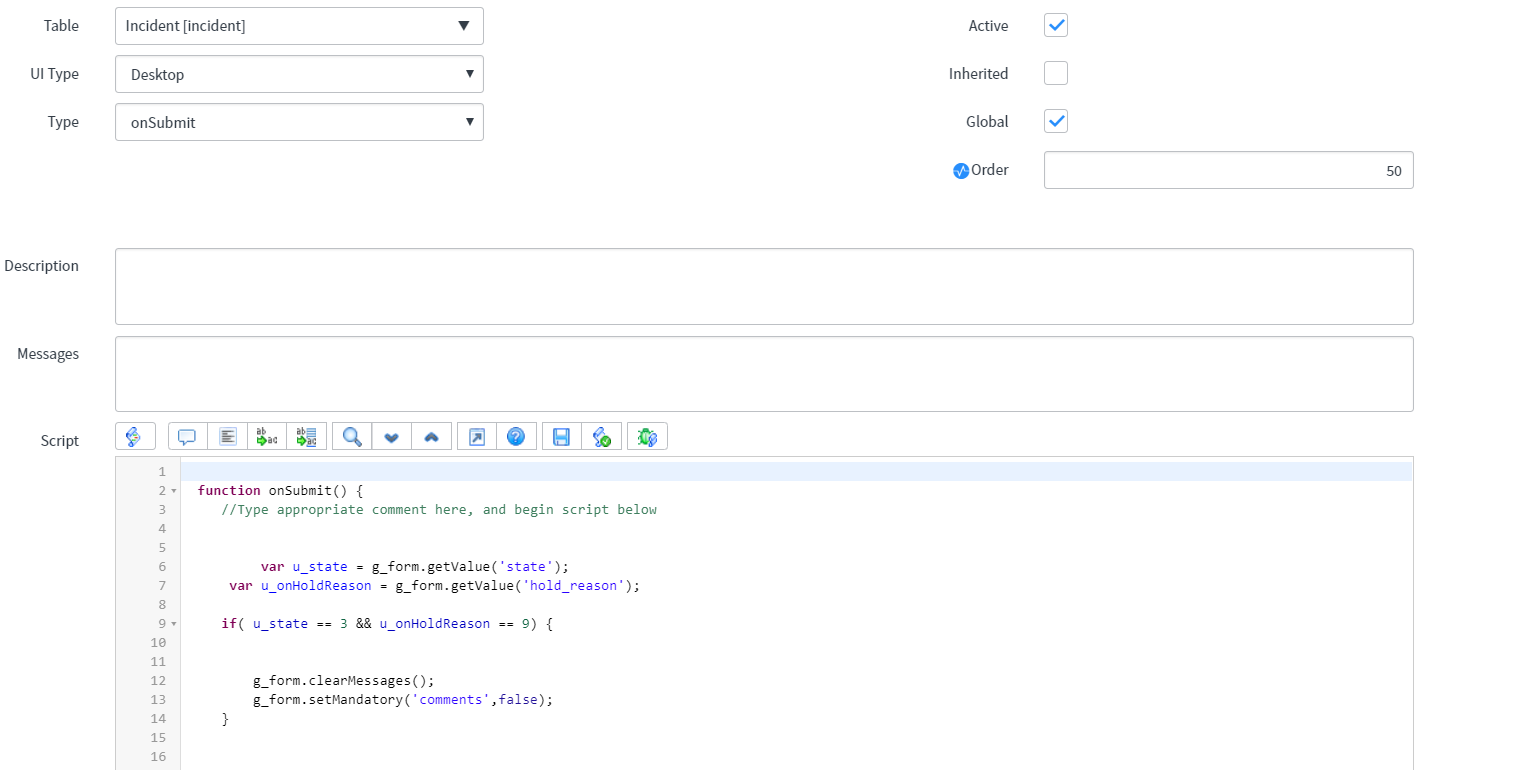Collapse the onSubmit function fold arrow
The image size is (1516, 770).
click(x=173, y=491)
